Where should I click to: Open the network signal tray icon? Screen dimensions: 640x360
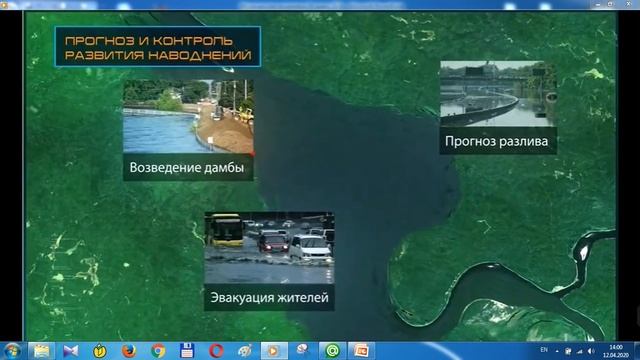(580, 351)
